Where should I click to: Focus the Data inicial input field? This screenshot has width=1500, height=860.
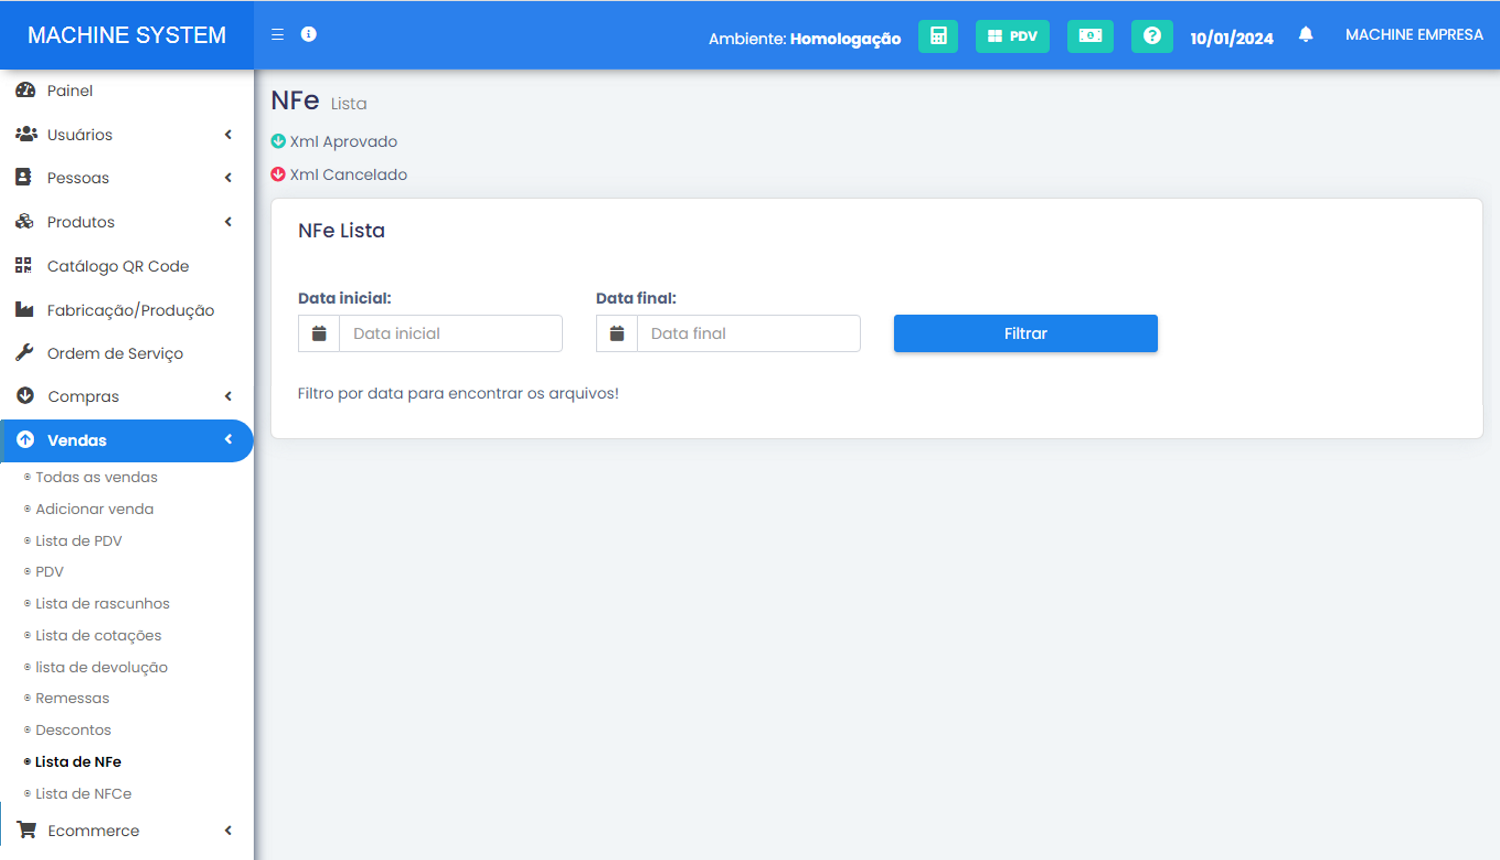pos(451,333)
